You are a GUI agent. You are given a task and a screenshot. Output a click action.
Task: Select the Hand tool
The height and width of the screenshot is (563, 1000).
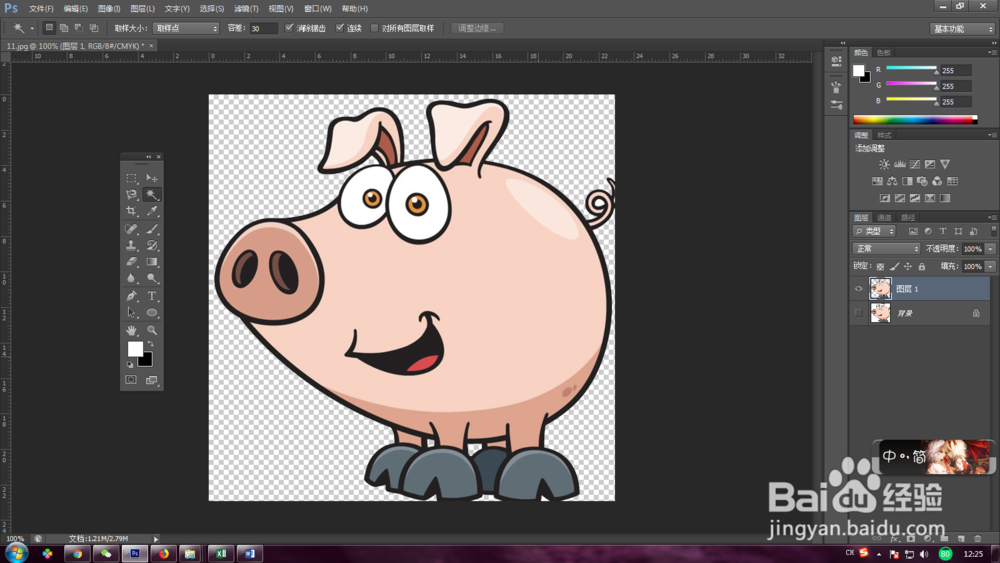(131, 330)
